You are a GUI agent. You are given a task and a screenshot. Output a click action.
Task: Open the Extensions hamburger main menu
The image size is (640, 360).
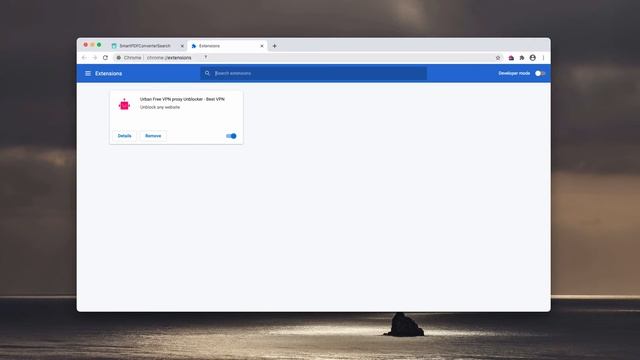coord(88,73)
